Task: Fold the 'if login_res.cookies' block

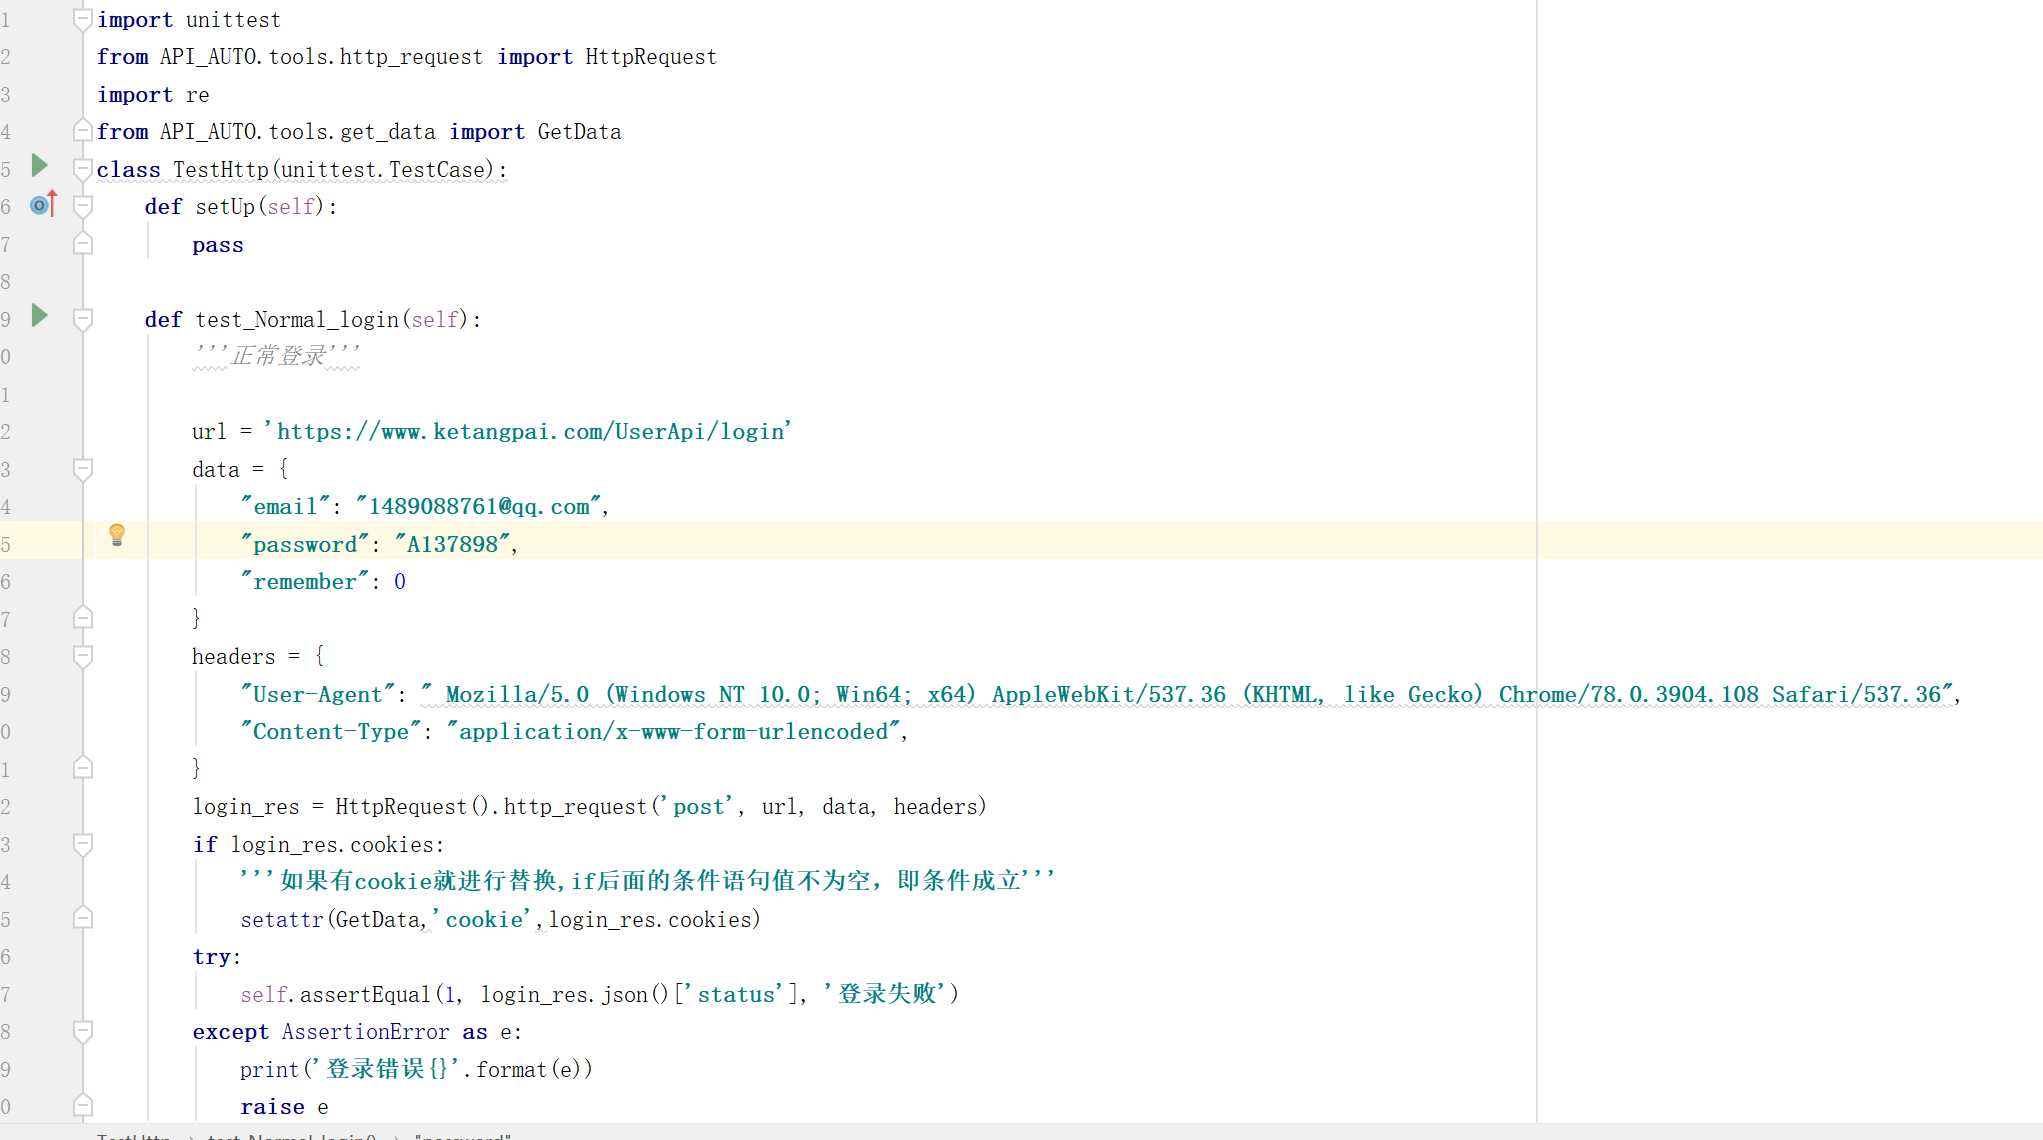Action: [x=83, y=844]
